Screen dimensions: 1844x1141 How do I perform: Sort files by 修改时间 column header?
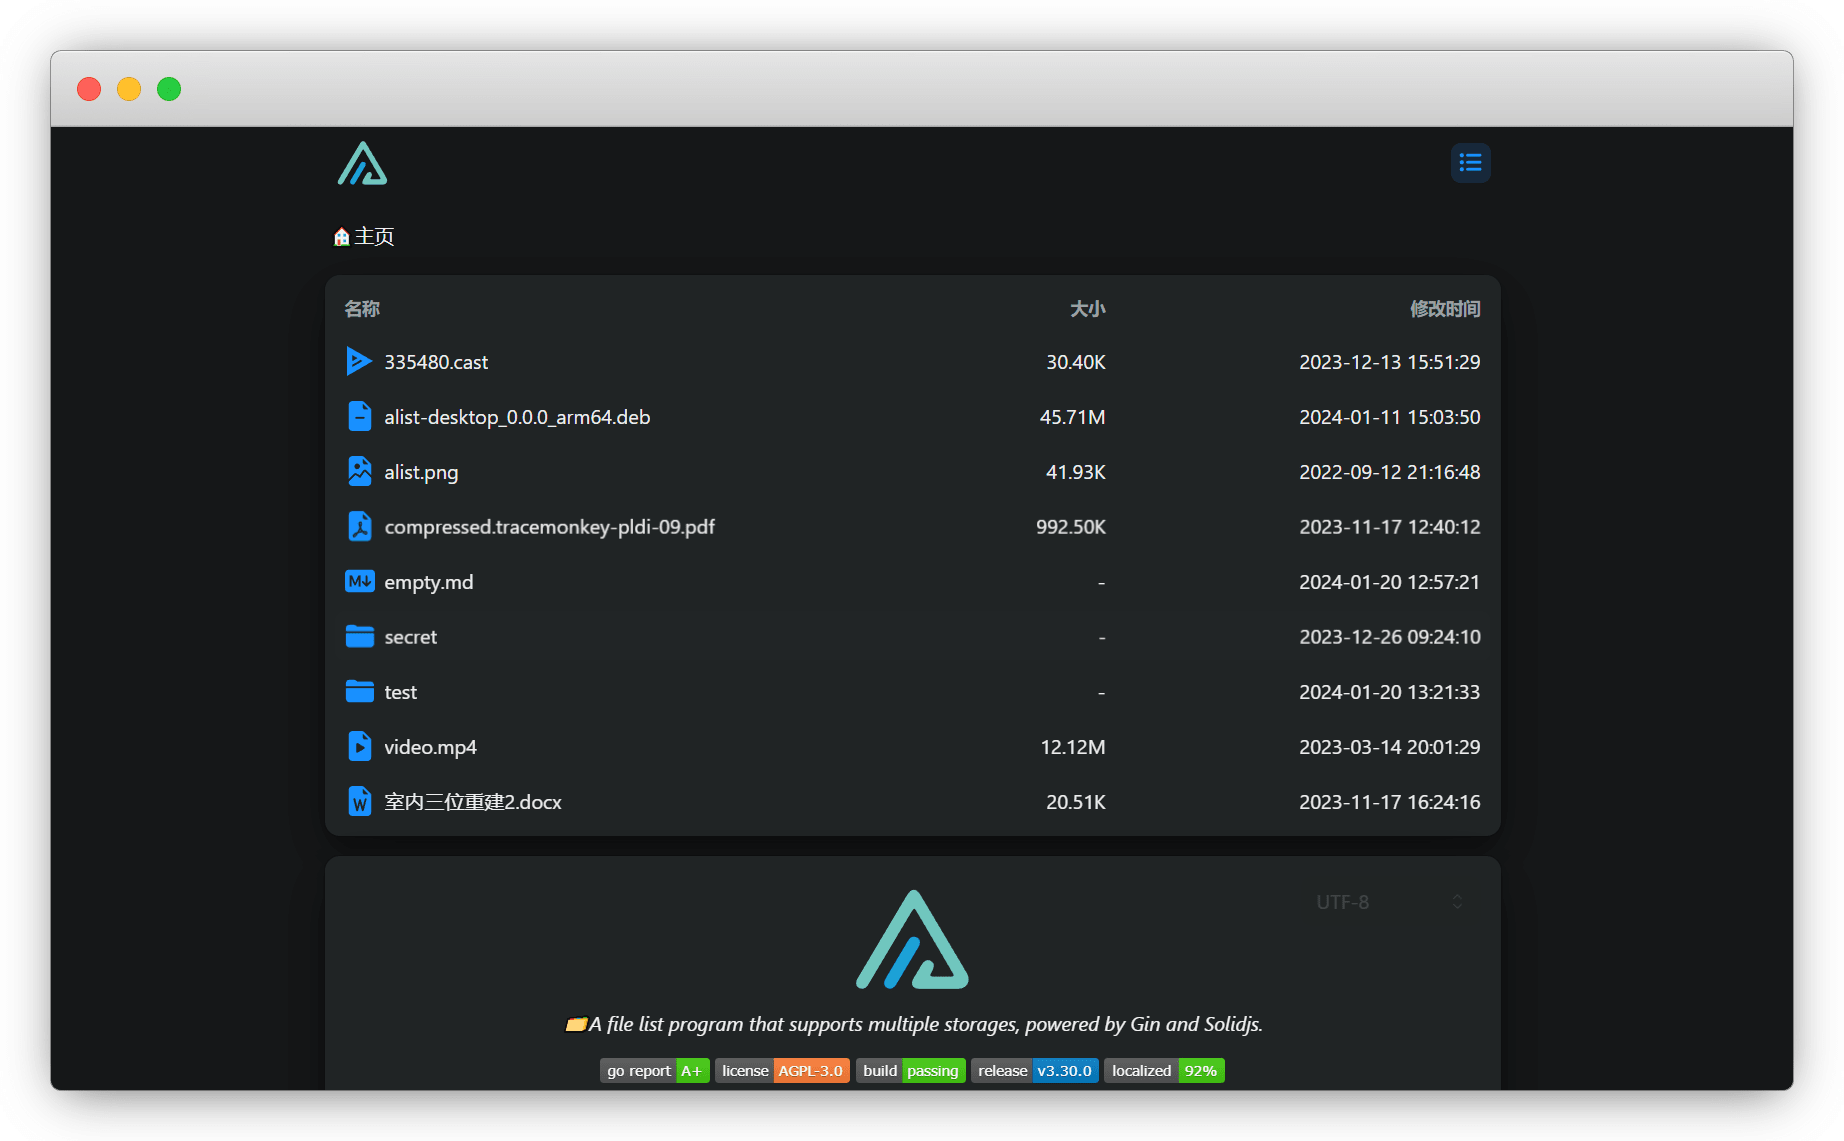[1445, 309]
